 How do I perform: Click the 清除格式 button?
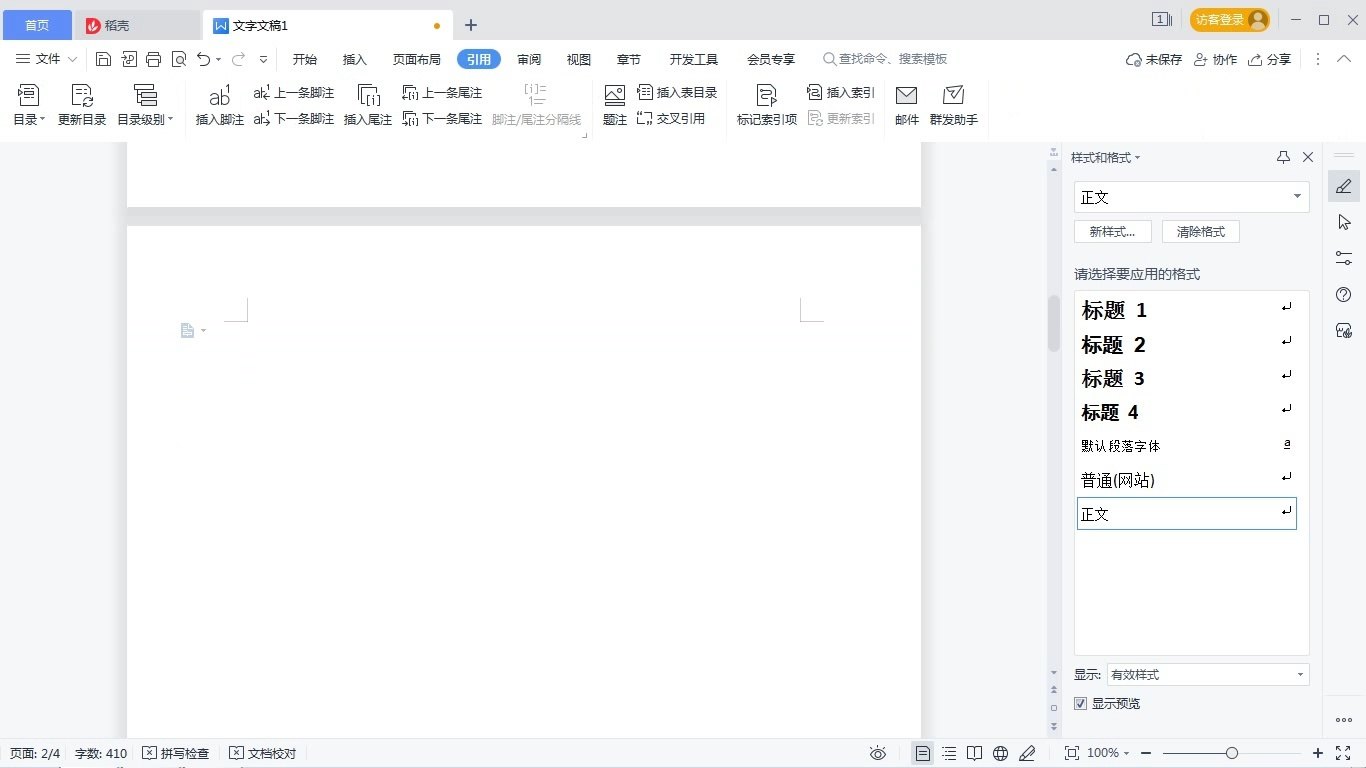tap(1200, 232)
